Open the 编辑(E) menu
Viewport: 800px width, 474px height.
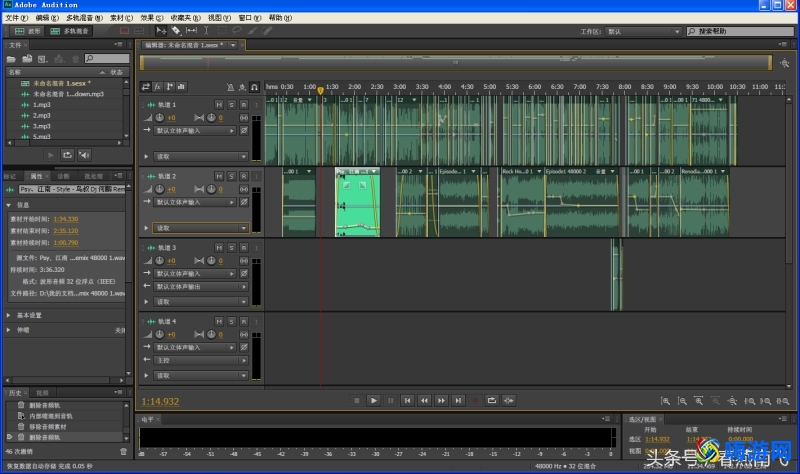(47, 18)
